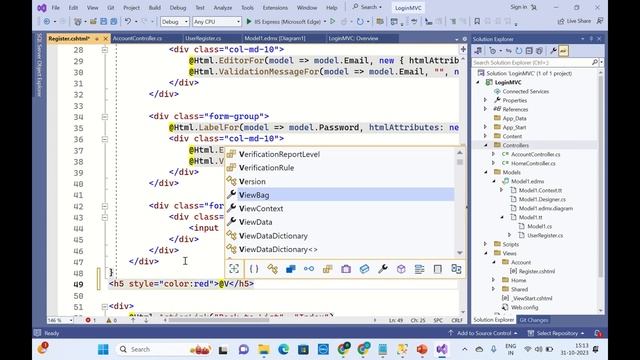Click the Start Without Debugging outline play icon
This screenshot has height=360, width=640.
[x=333, y=21]
